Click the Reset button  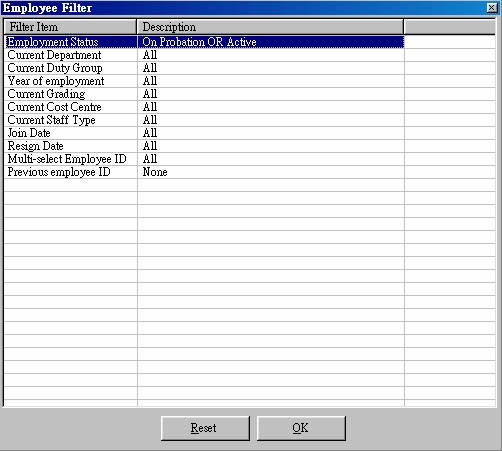pyautogui.click(x=205, y=428)
